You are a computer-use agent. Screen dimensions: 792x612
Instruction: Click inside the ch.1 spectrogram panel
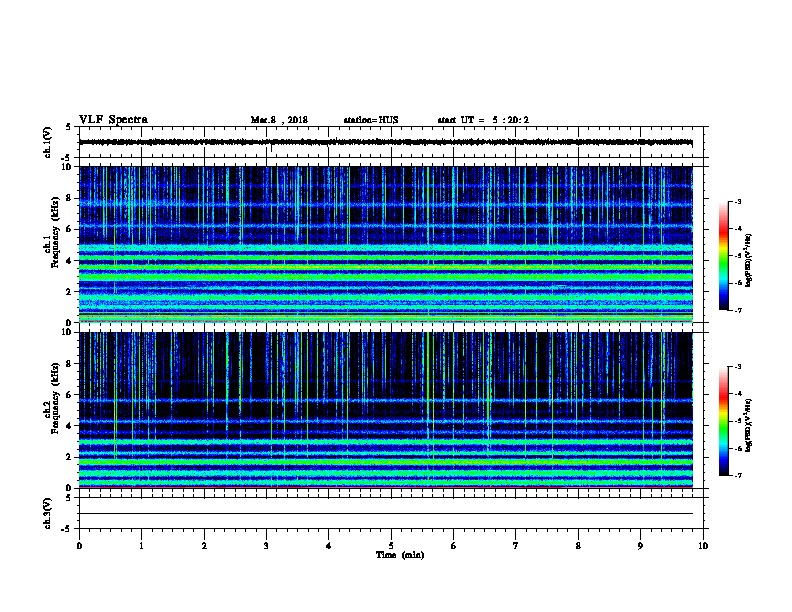click(x=386, y=244)
